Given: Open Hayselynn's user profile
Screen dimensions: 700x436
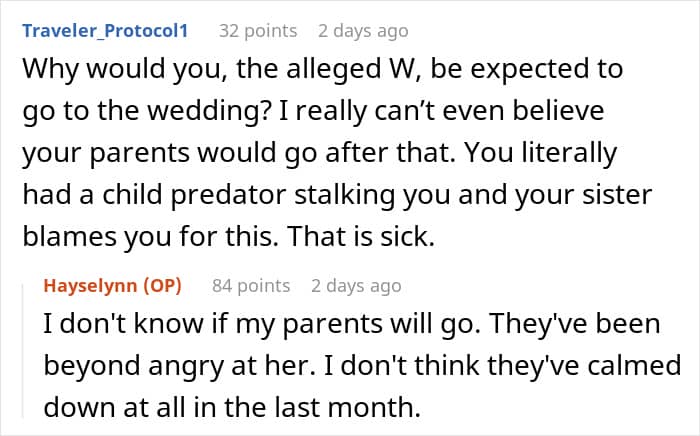Looking at the screenshot, I should coord(90,286).
